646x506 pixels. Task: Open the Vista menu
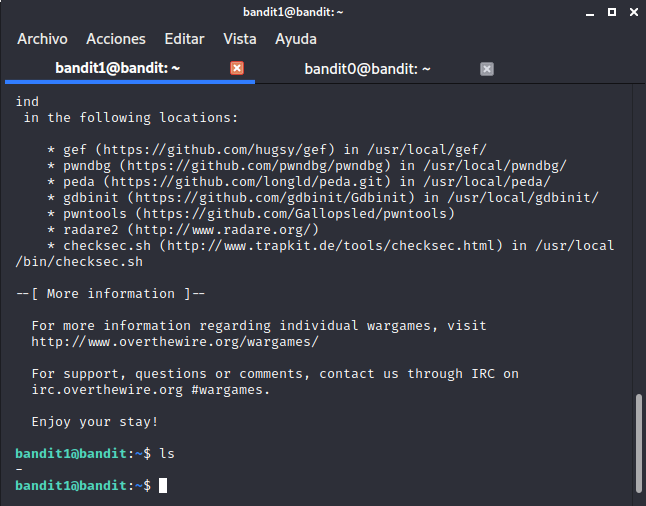[x=240, y=39]
